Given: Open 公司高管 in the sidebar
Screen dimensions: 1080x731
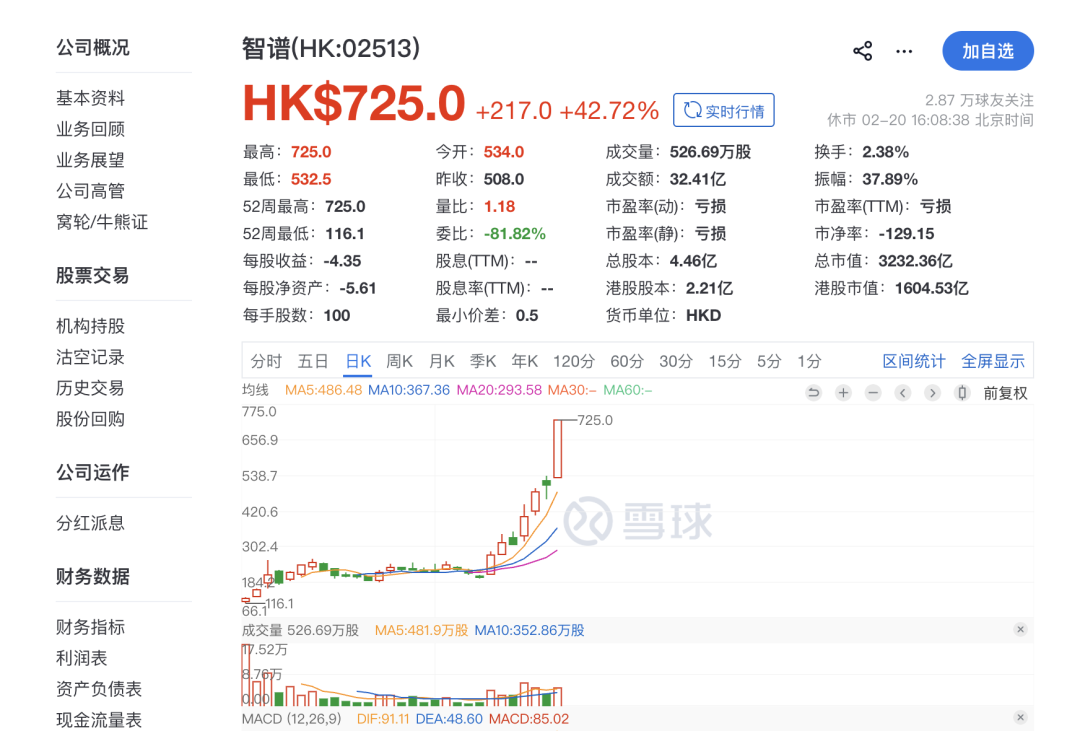Looking at the screenshot, I should tap(90, 191).
